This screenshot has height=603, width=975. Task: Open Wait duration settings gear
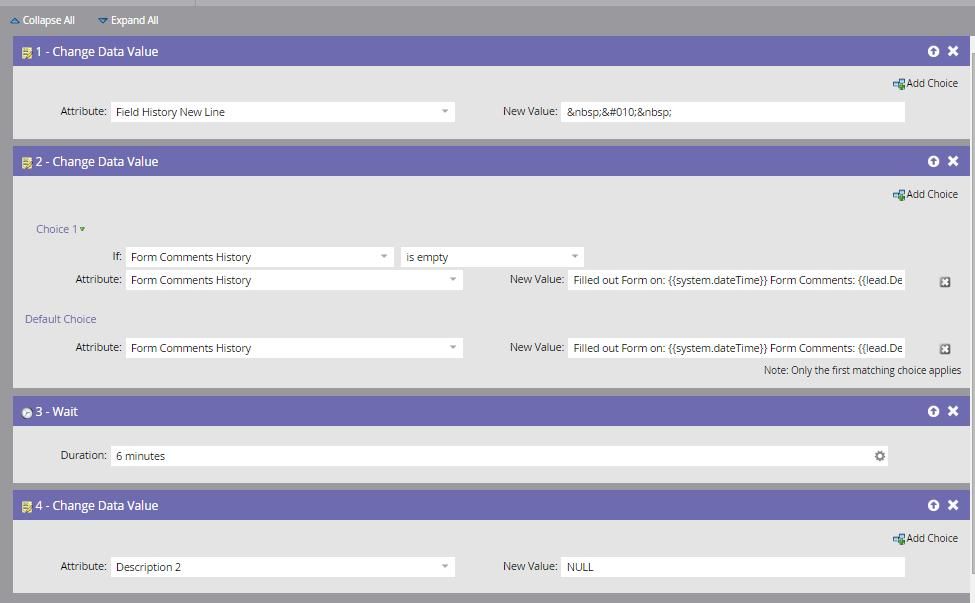[880, 456]
